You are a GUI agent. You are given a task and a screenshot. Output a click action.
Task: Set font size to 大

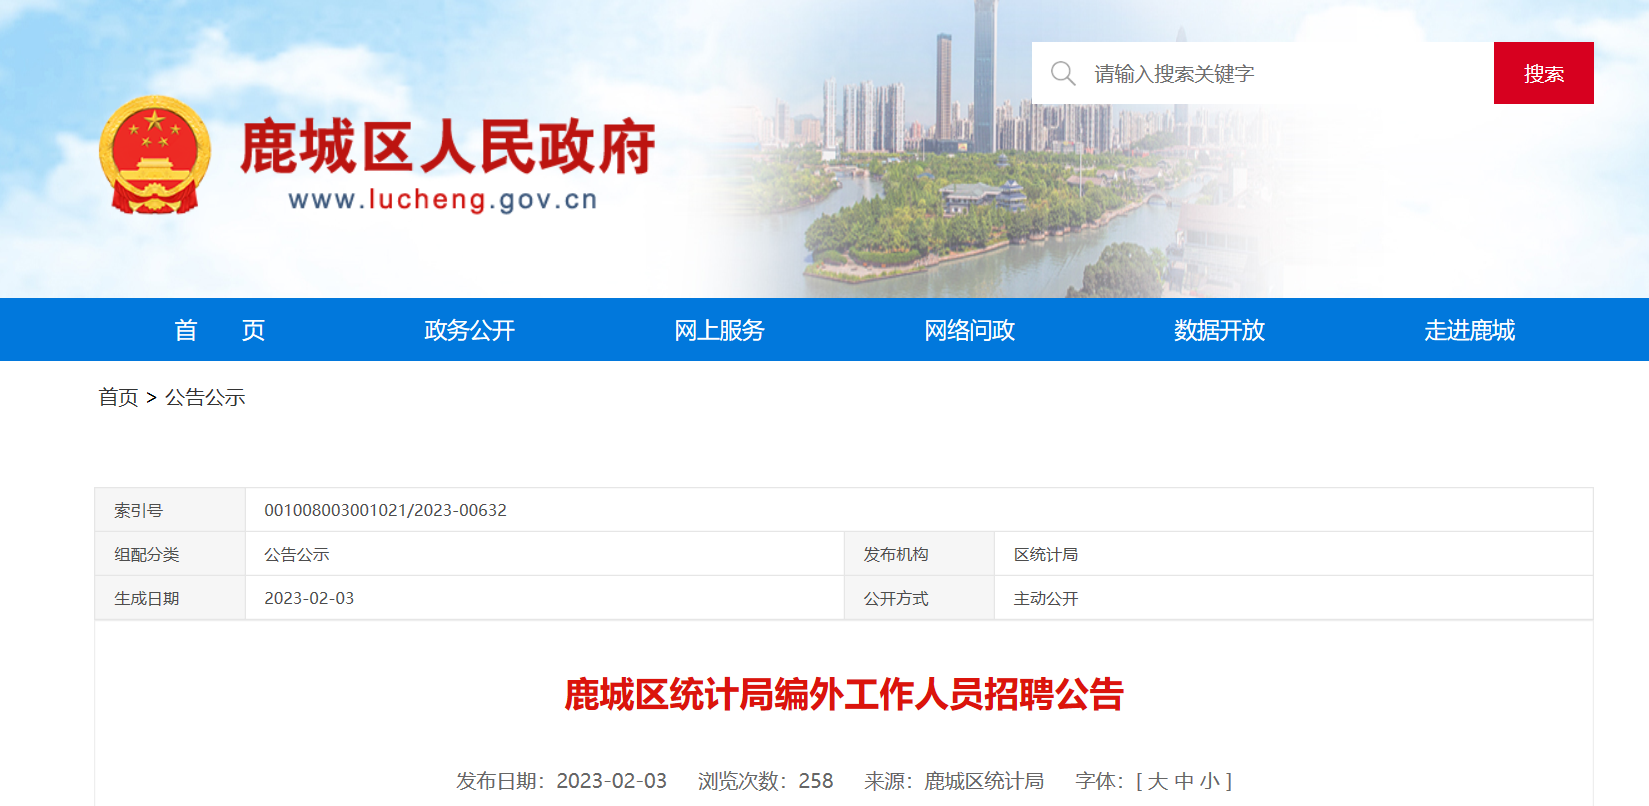click(x=1158, y=781)
